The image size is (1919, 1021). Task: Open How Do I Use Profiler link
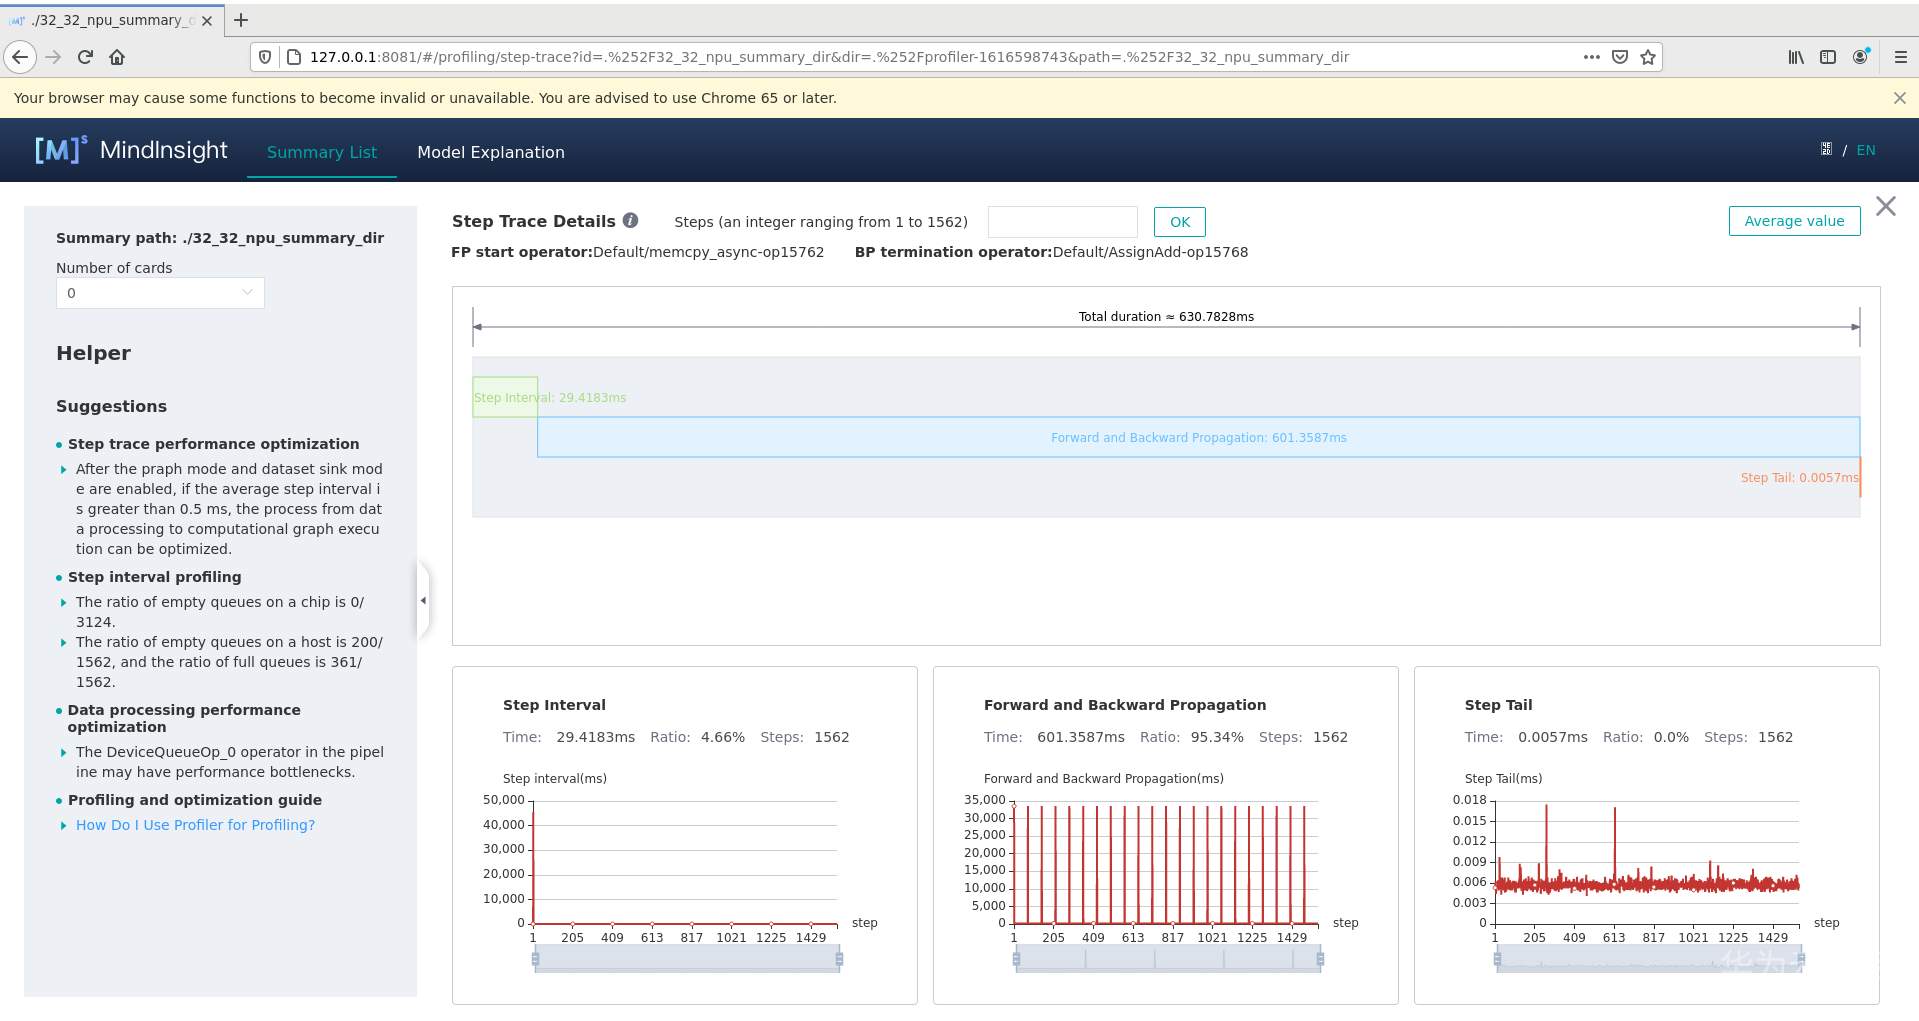(x=195, y=825)
